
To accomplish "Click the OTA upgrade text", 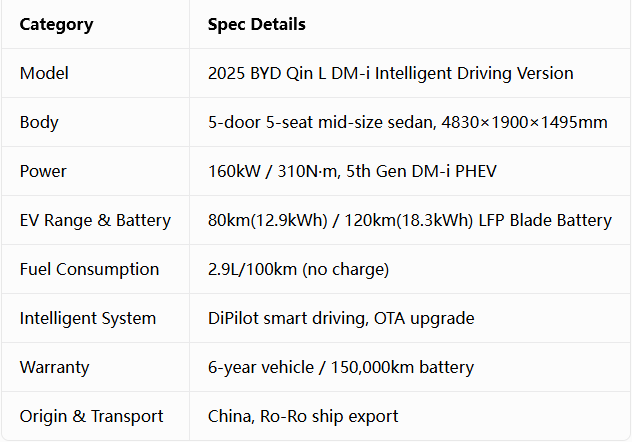I will click(424, 318).
